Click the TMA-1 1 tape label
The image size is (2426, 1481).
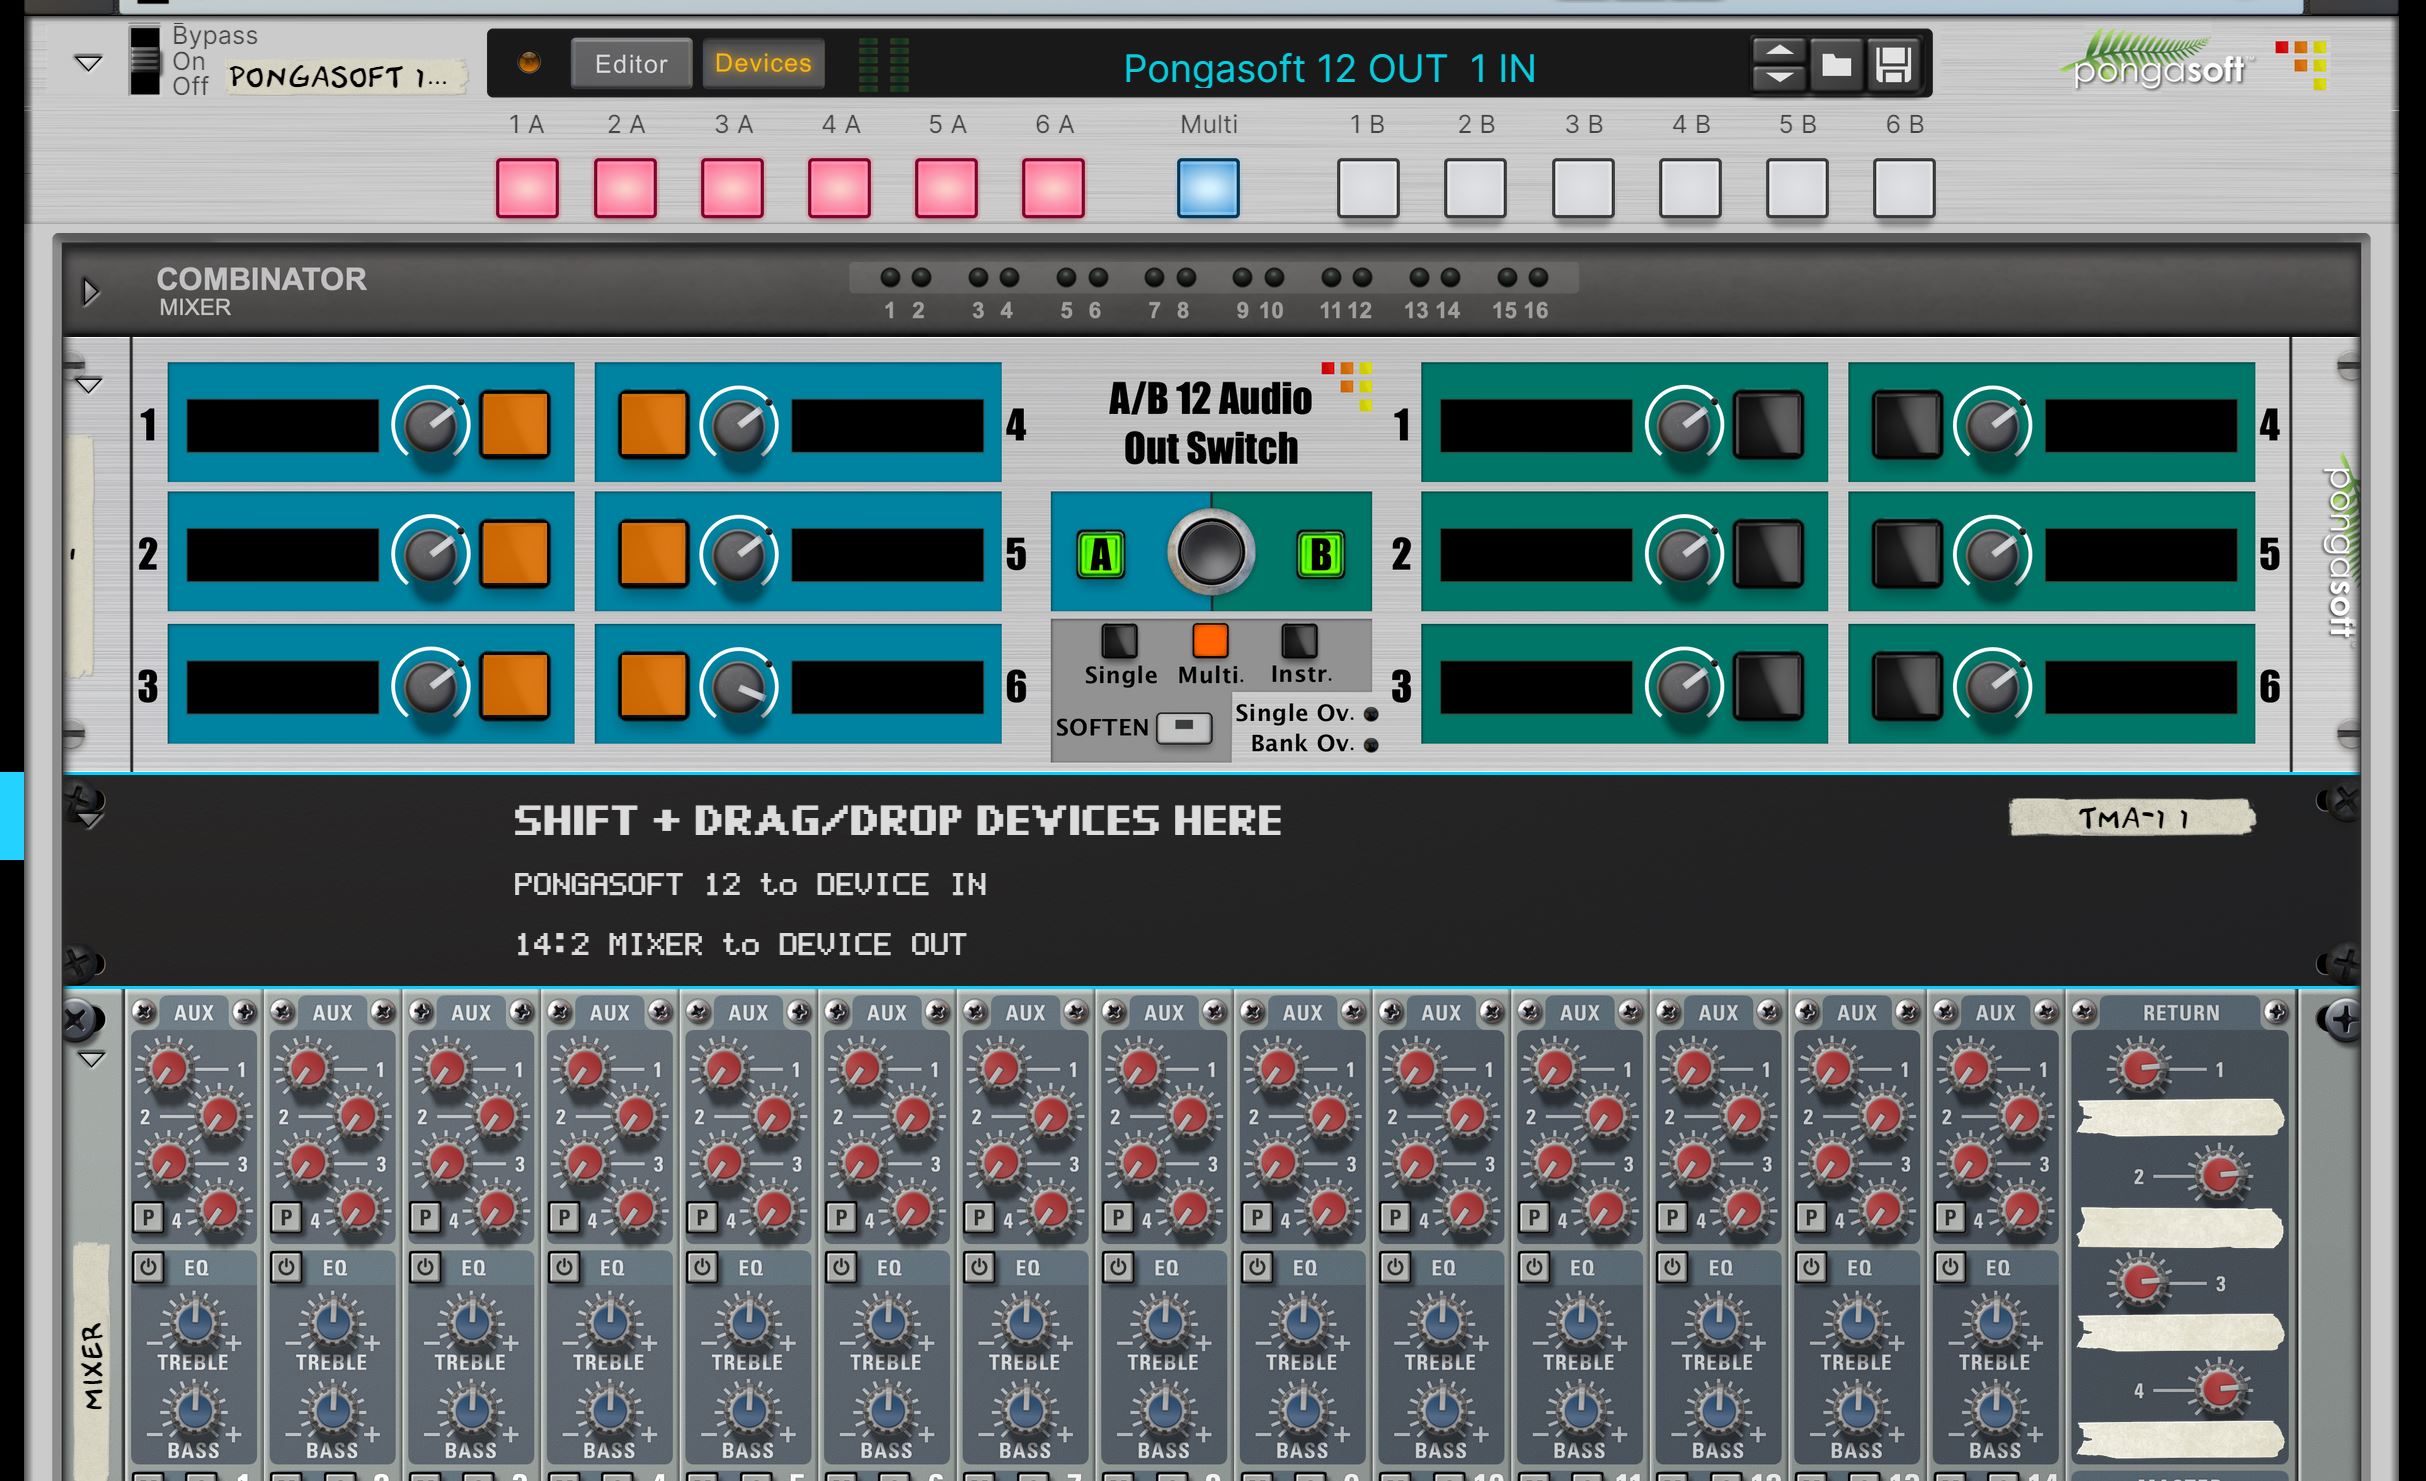point(2132,818)
